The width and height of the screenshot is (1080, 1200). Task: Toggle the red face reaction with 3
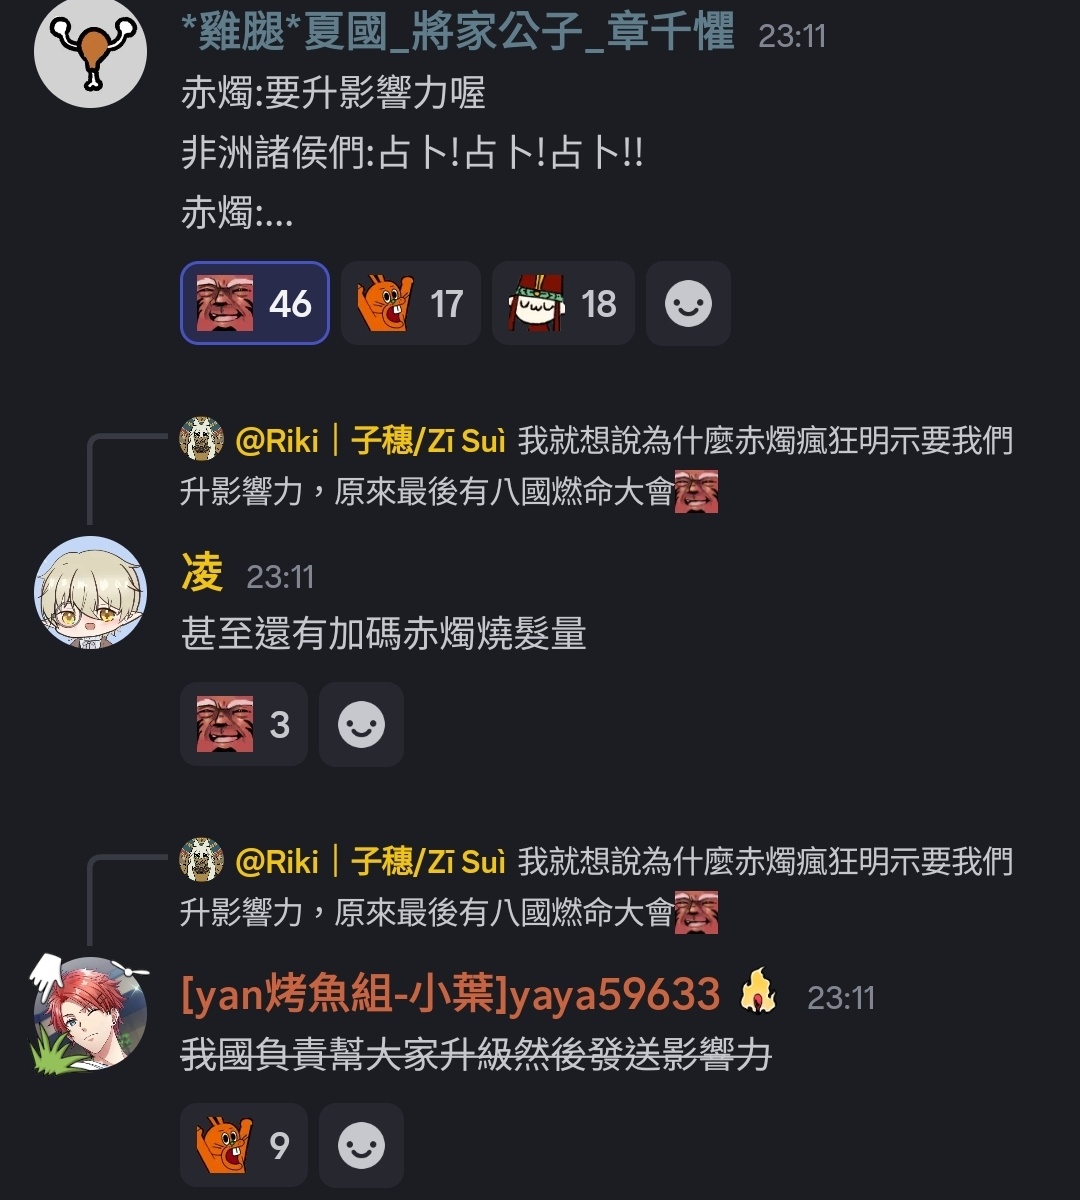(243, 724)
